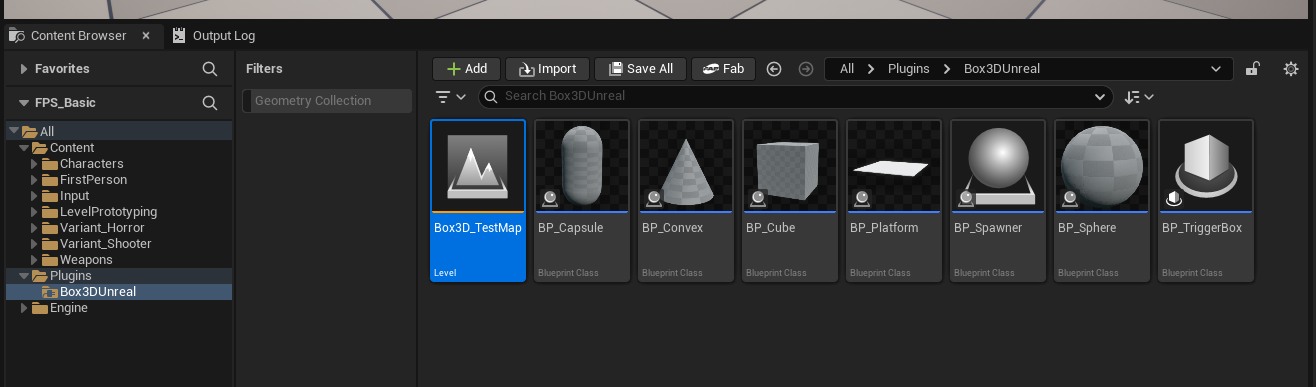Open the Fab marketplace button
The image size is (1316, 387).
(723, 69)
